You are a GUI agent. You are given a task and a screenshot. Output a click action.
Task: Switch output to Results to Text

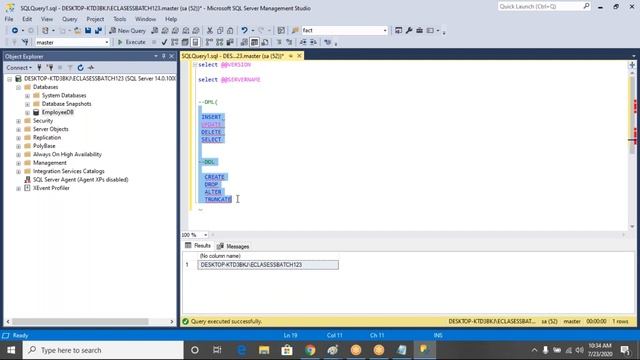click(x=244, y=42)
